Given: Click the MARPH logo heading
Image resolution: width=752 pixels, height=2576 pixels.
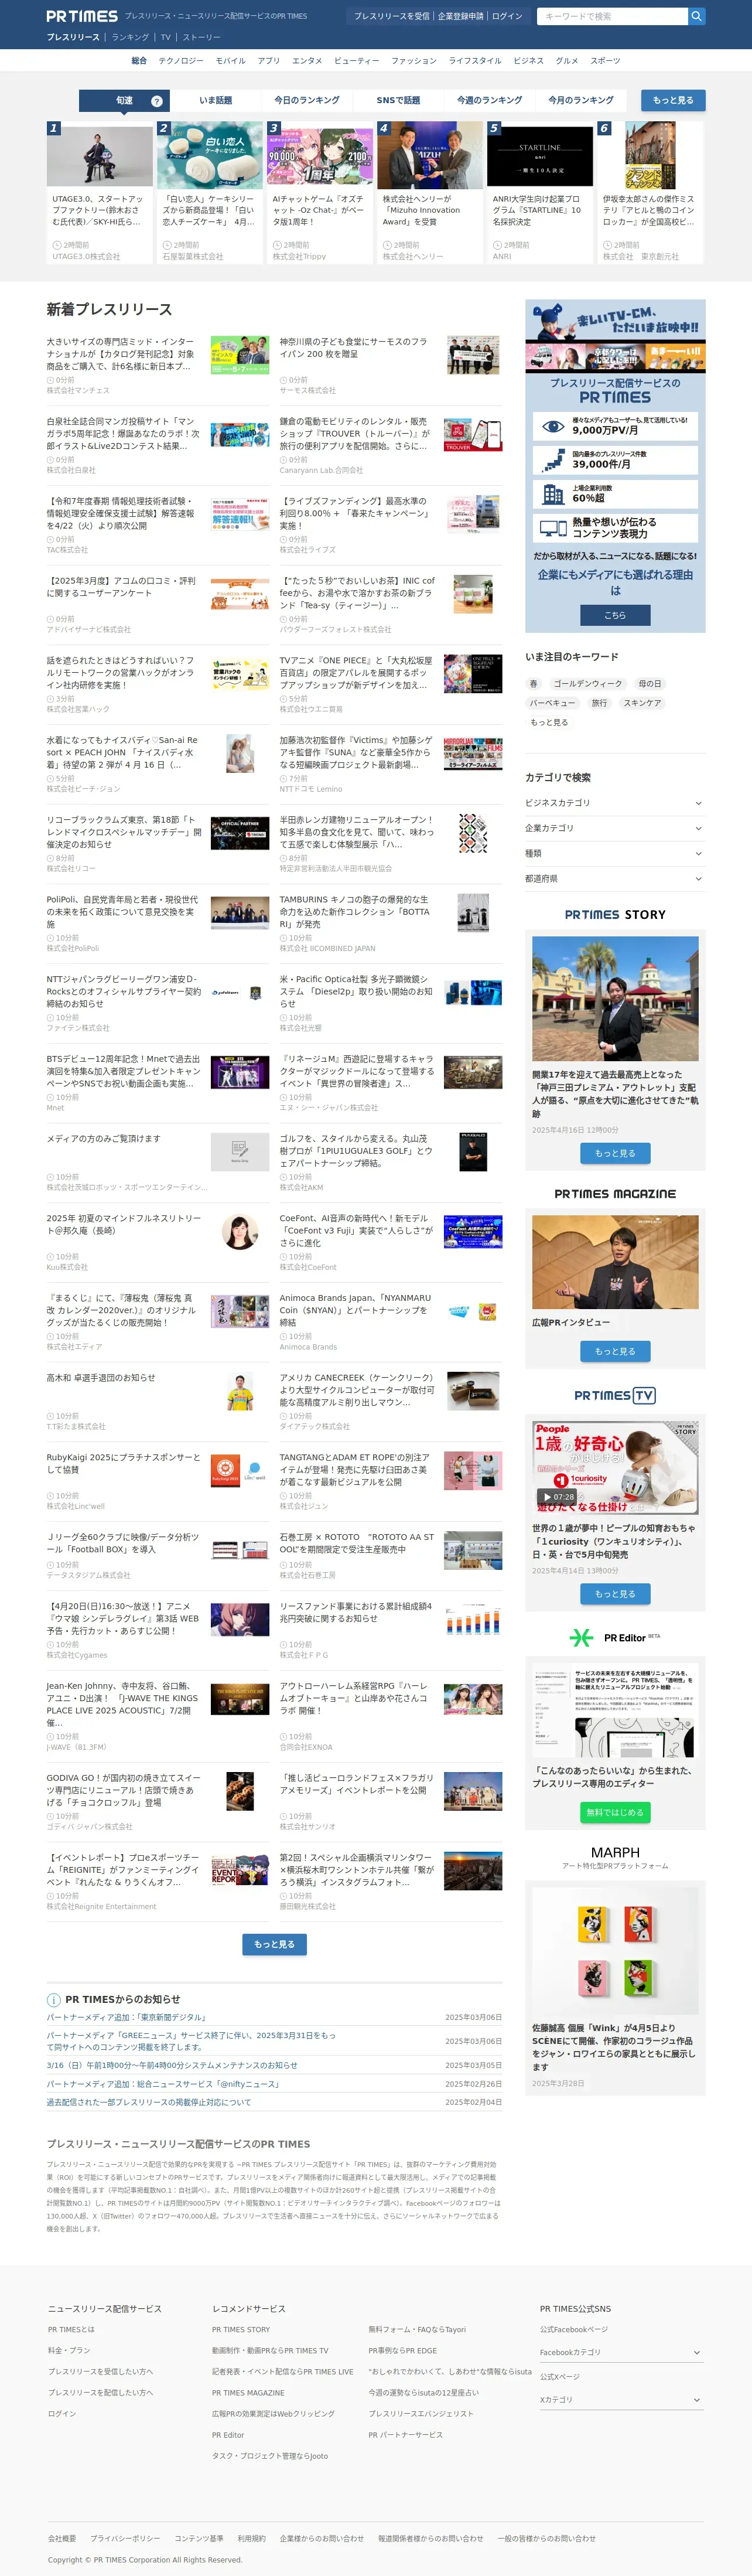Looking at the screenshot, I should [x=615, y=1852].
